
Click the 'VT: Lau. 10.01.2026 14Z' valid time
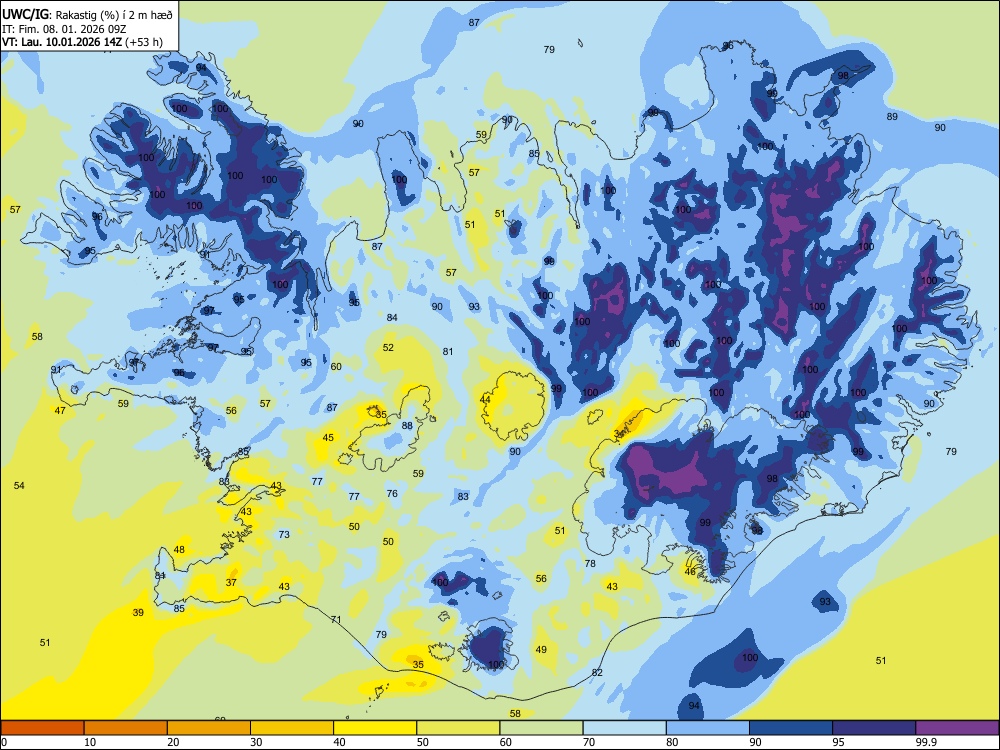pos(62,43)
